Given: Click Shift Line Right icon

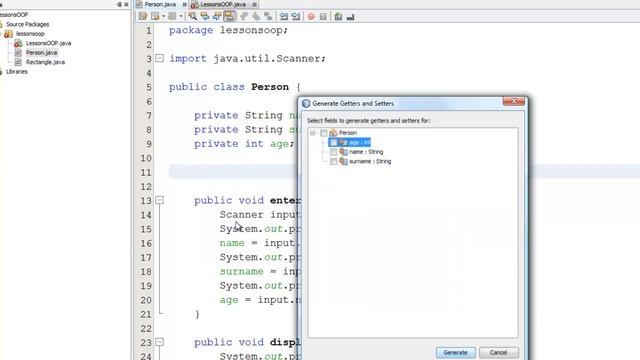Looking at the screenshot, I should [x=296, y=16].
